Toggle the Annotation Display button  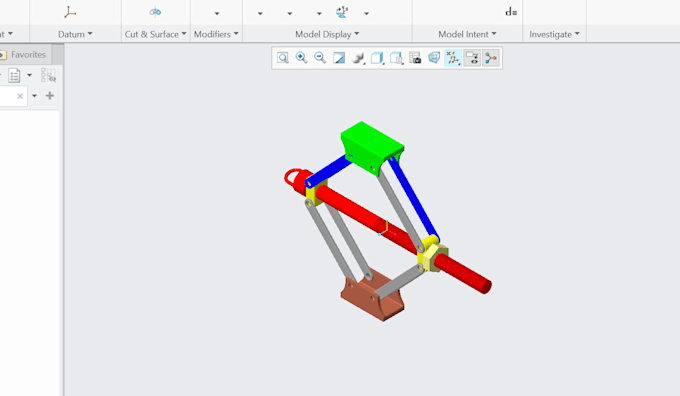coord(472,58)
